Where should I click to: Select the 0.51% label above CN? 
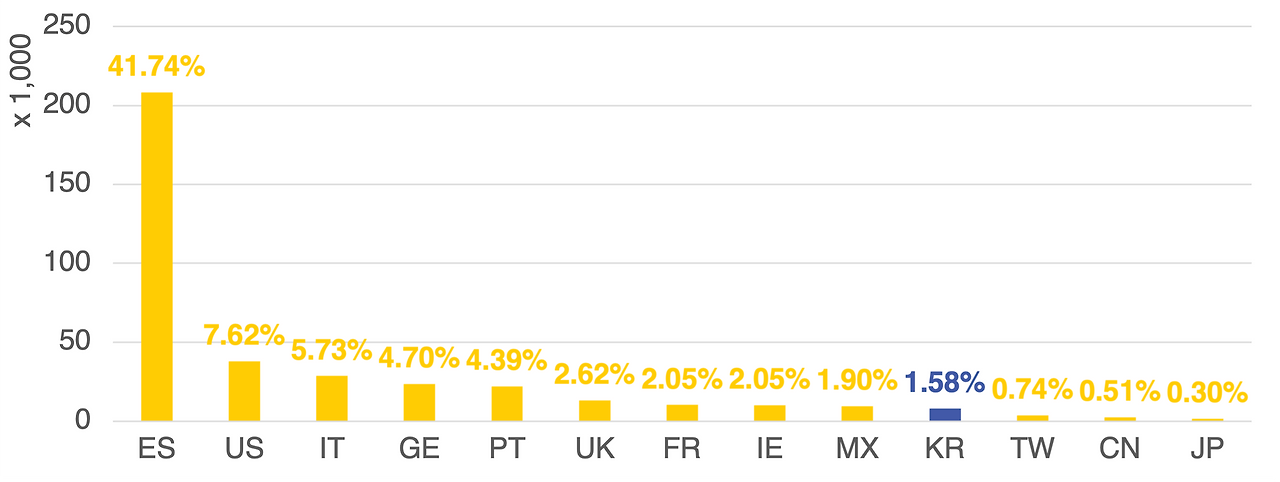click(x=1120, y=391)
